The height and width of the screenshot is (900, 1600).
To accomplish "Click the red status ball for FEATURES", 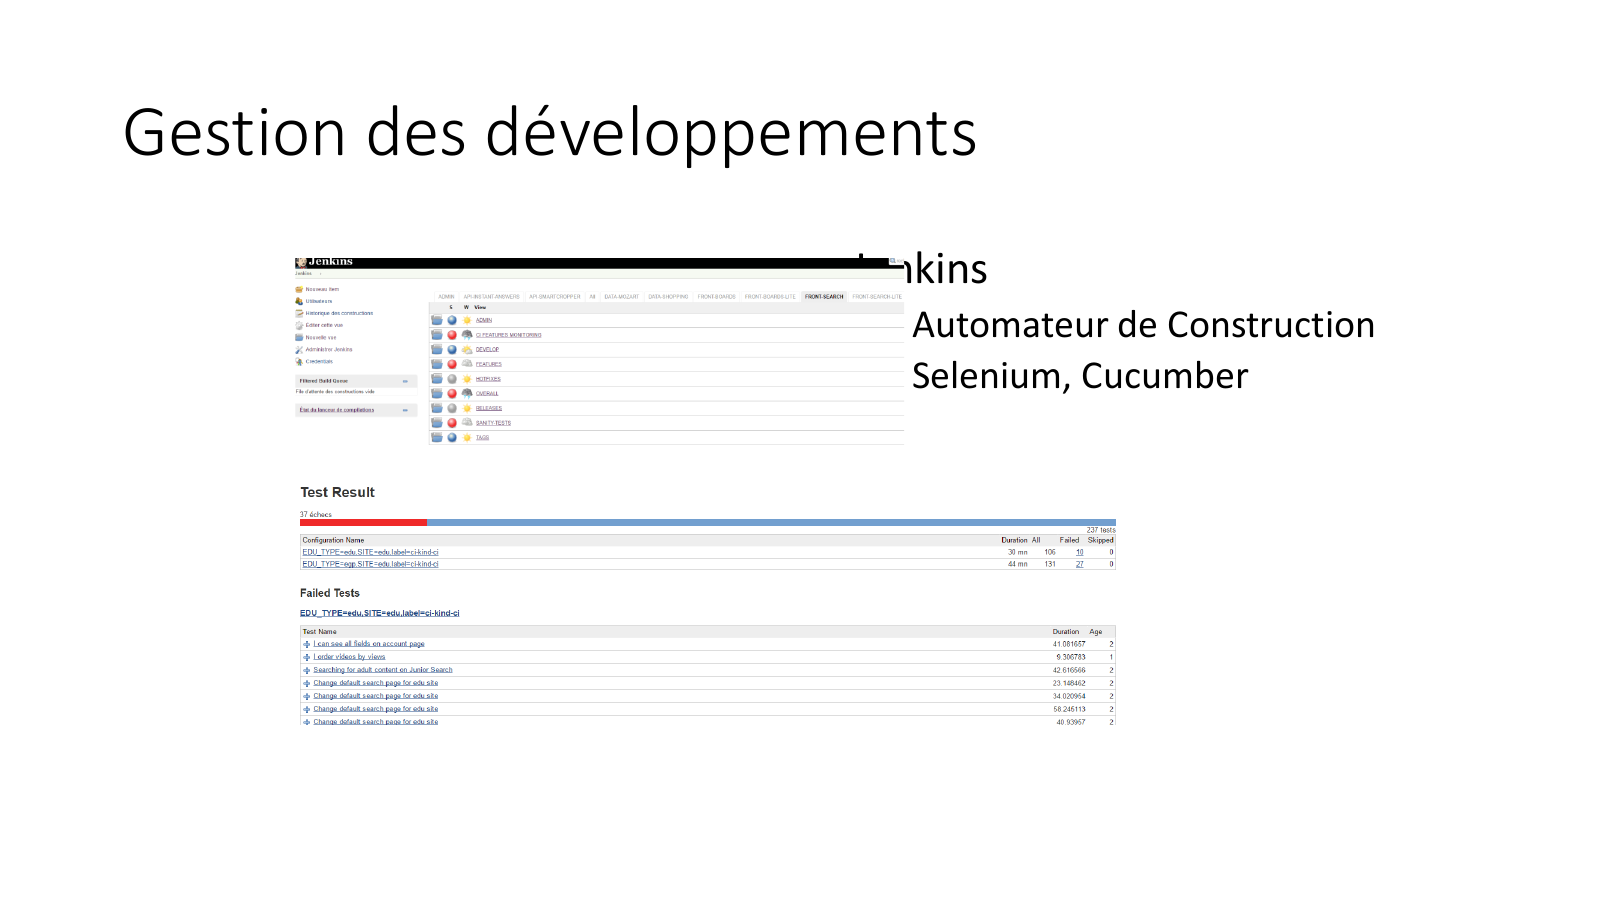I will (x=452, y=364).
